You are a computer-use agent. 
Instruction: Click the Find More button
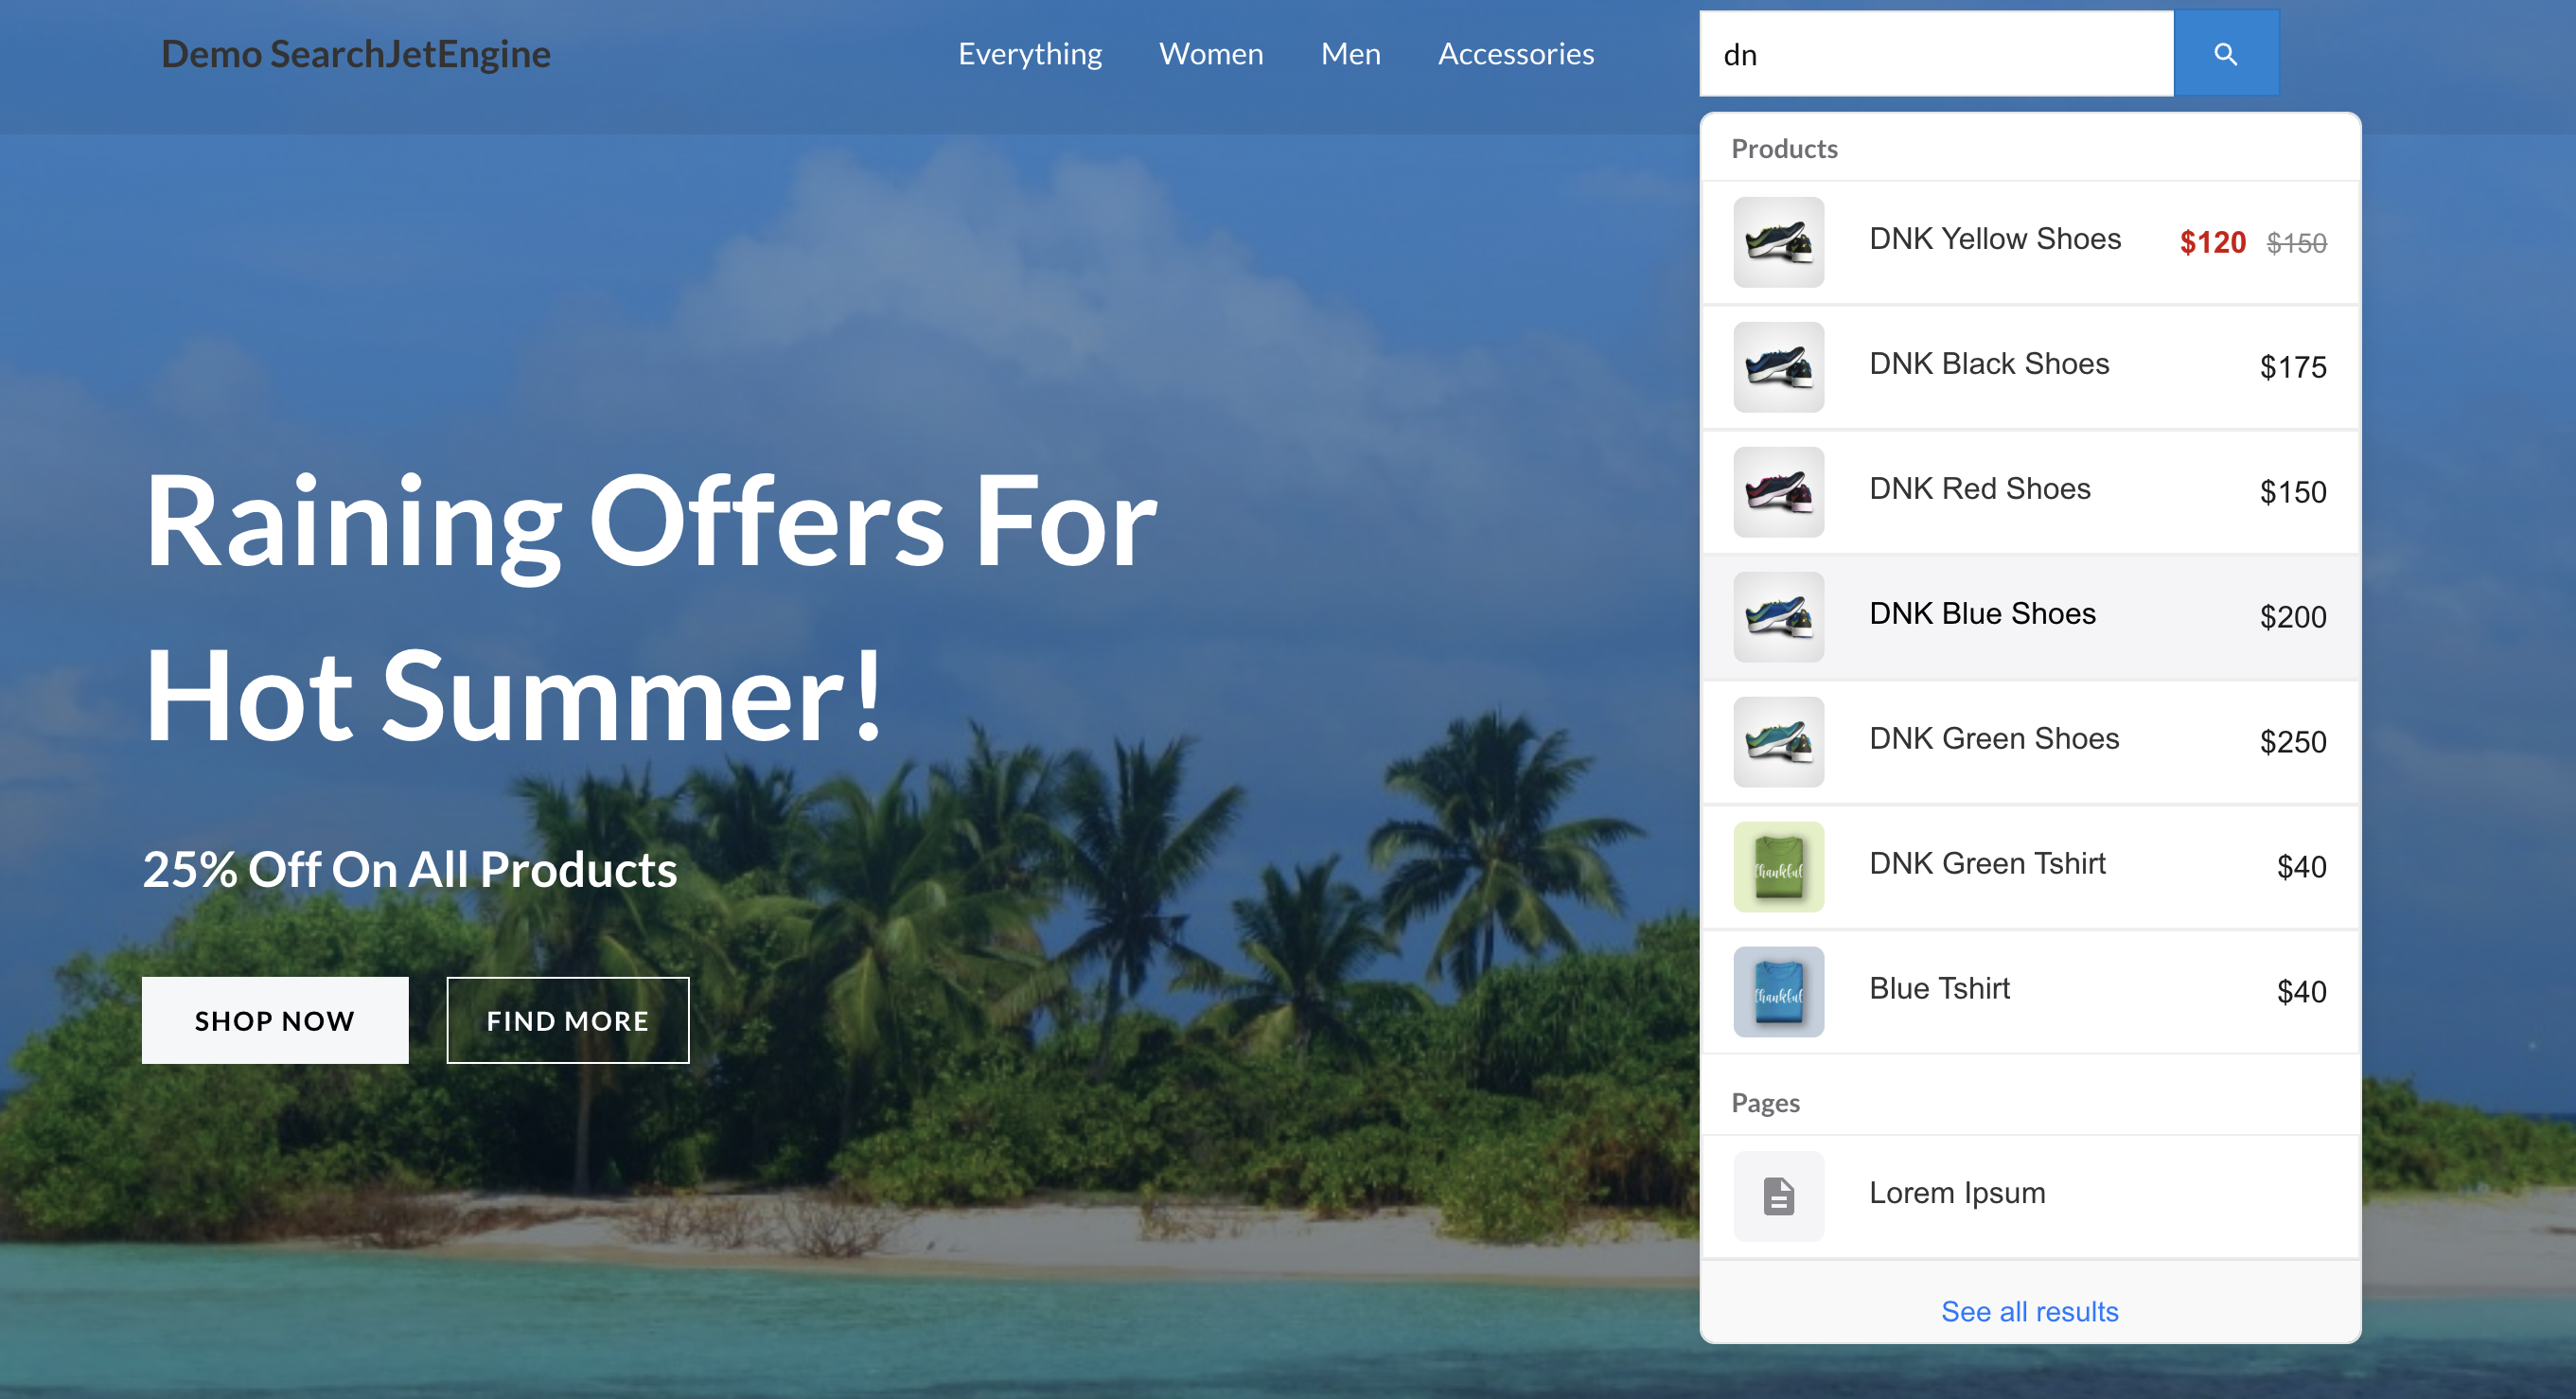pos(568,1020)
